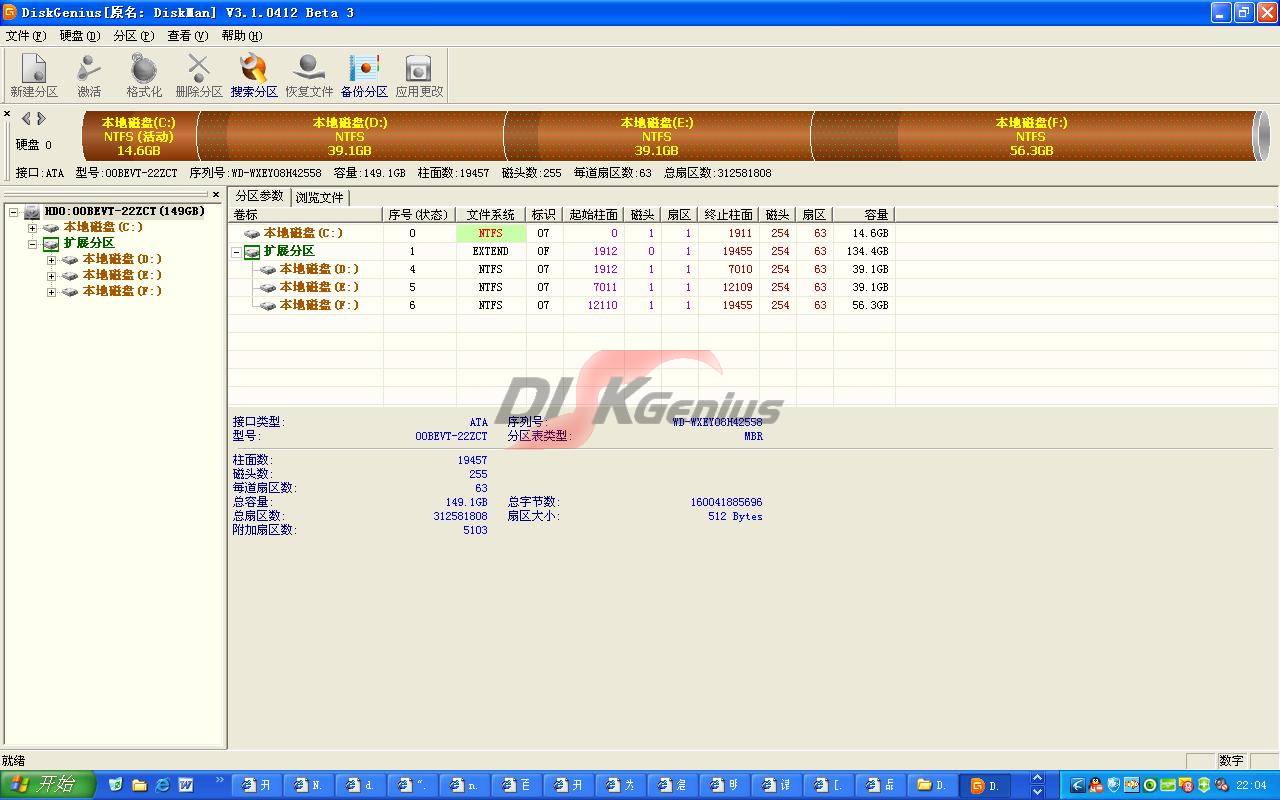Open the 文件(F) menu
The image size is (1280, 800).
[26, 35]
